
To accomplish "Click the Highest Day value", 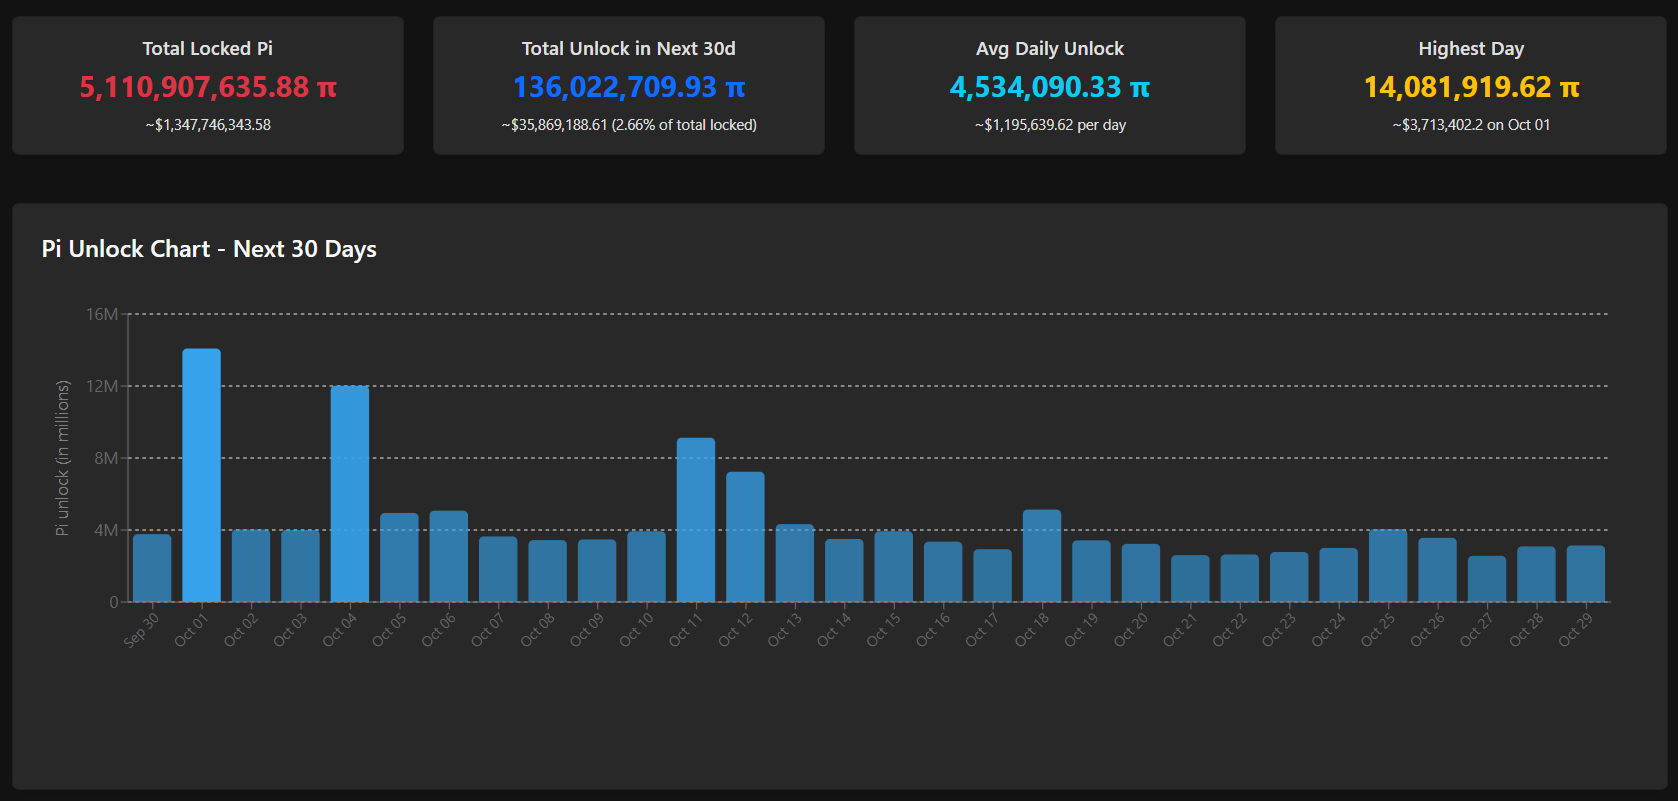I will pos(1471,88).
